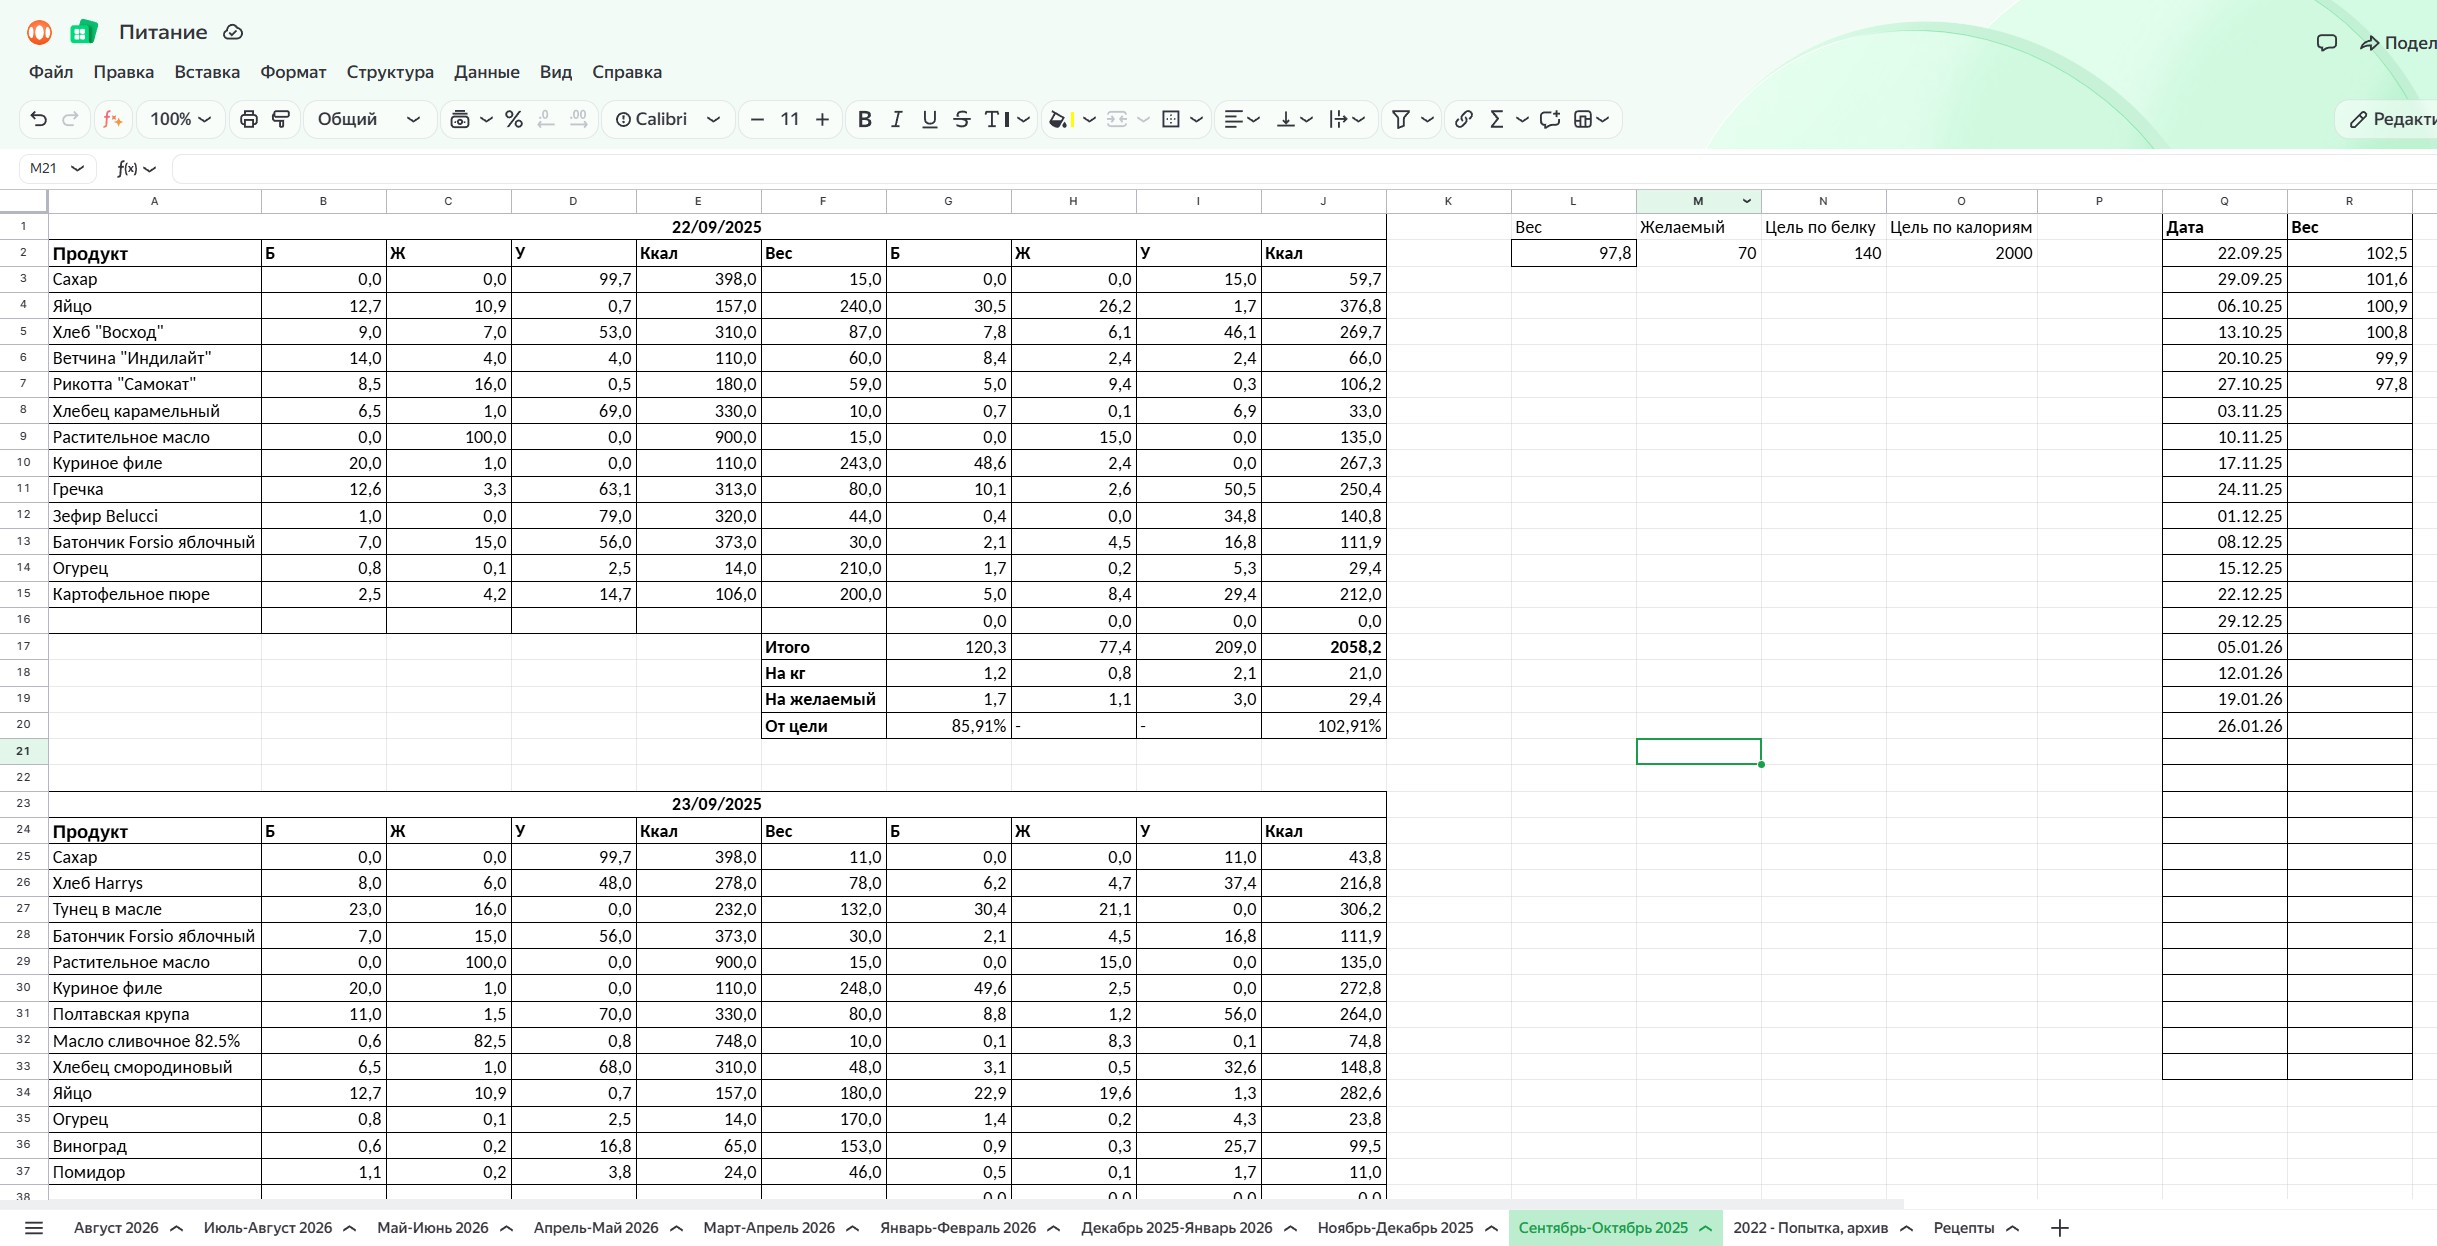Open column M header dropdown arrow
Image resolution: width=2437 pixels, height=1246 pixels.
coord(1747,201)
